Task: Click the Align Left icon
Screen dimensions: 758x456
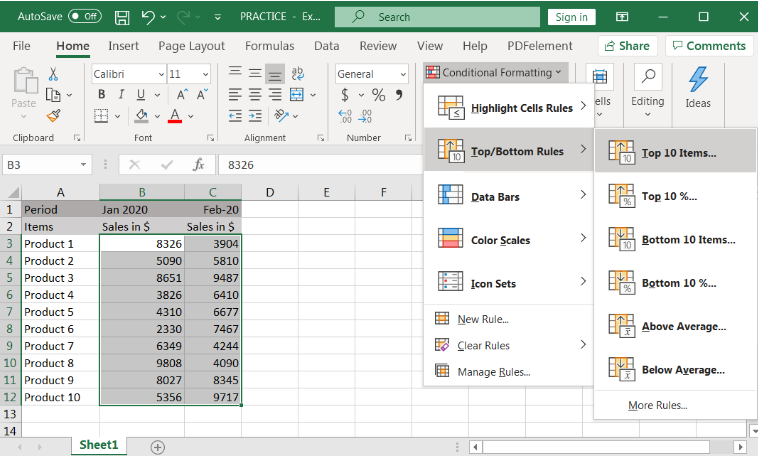Action: coord(235,95)
